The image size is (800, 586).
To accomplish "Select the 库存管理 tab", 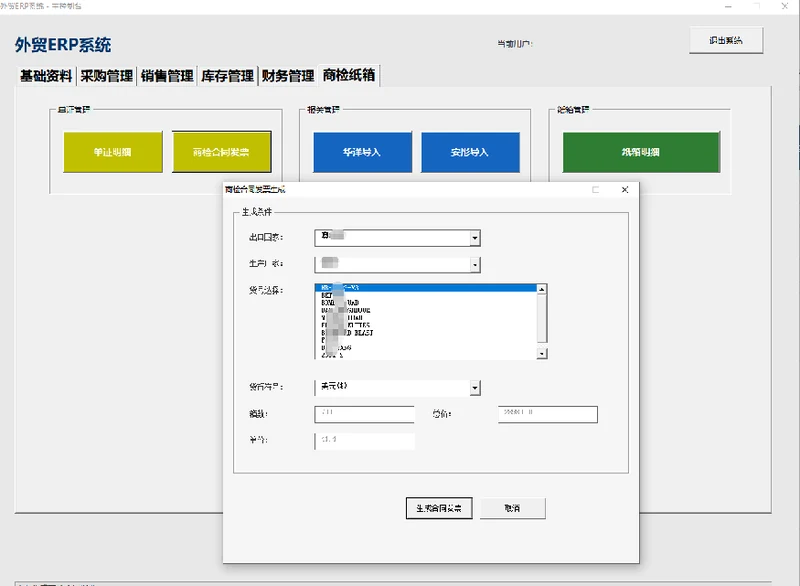I will tap(228, 76).
